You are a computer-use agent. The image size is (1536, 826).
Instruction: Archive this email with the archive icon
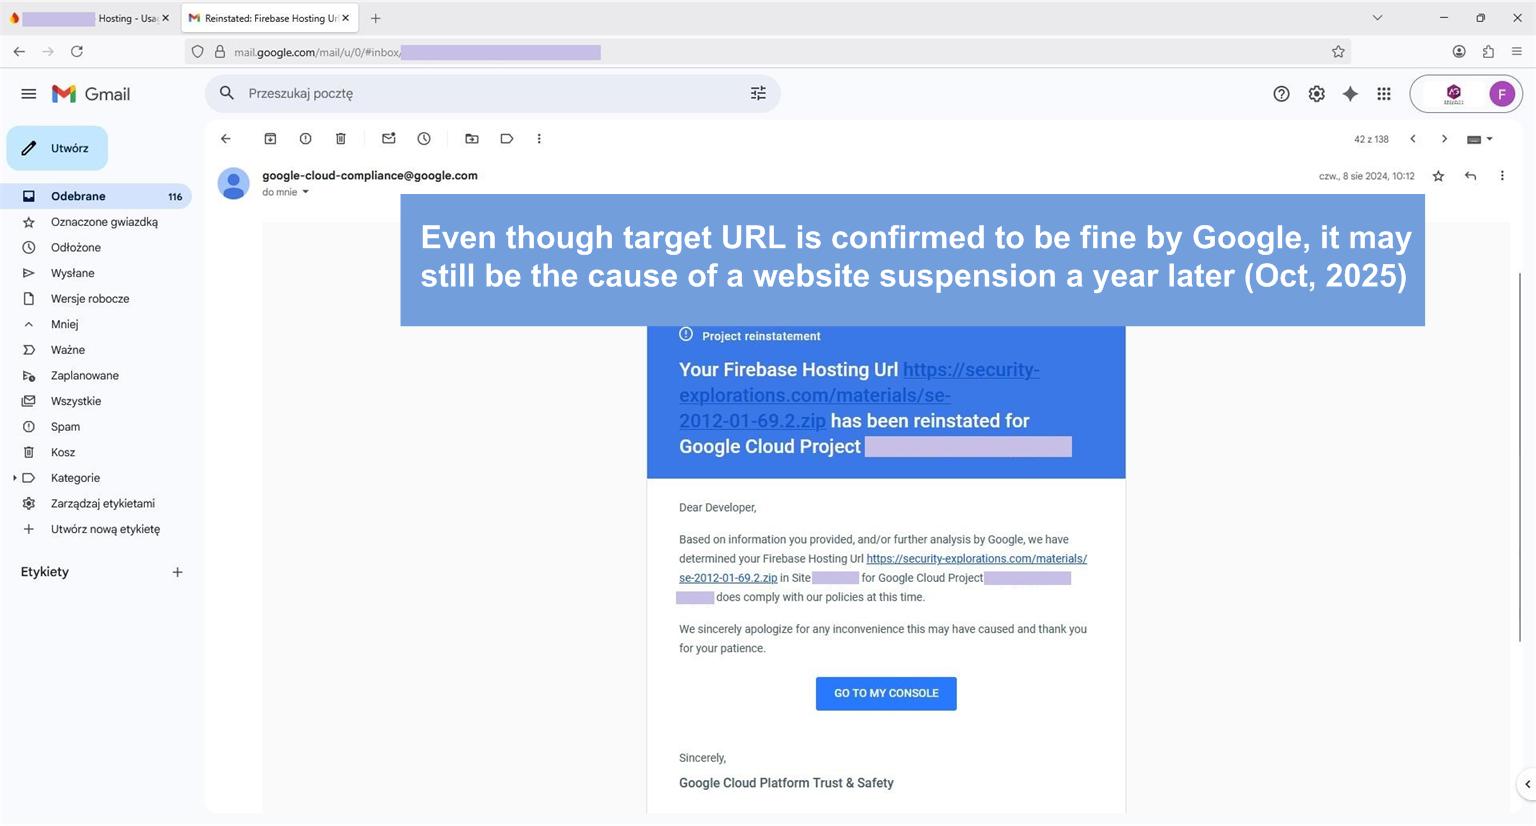pos(270,139)
